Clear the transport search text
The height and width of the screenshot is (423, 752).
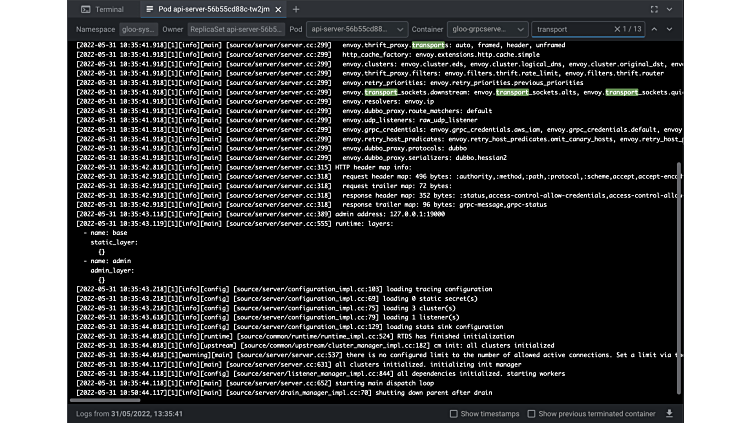[x=617, y=30]
